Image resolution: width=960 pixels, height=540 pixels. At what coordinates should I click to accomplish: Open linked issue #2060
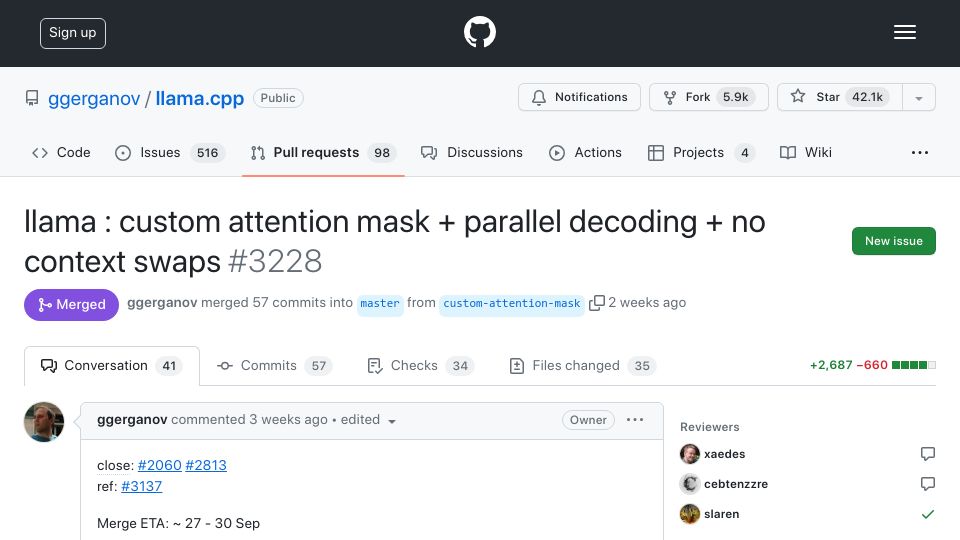(x=160, y=465)
